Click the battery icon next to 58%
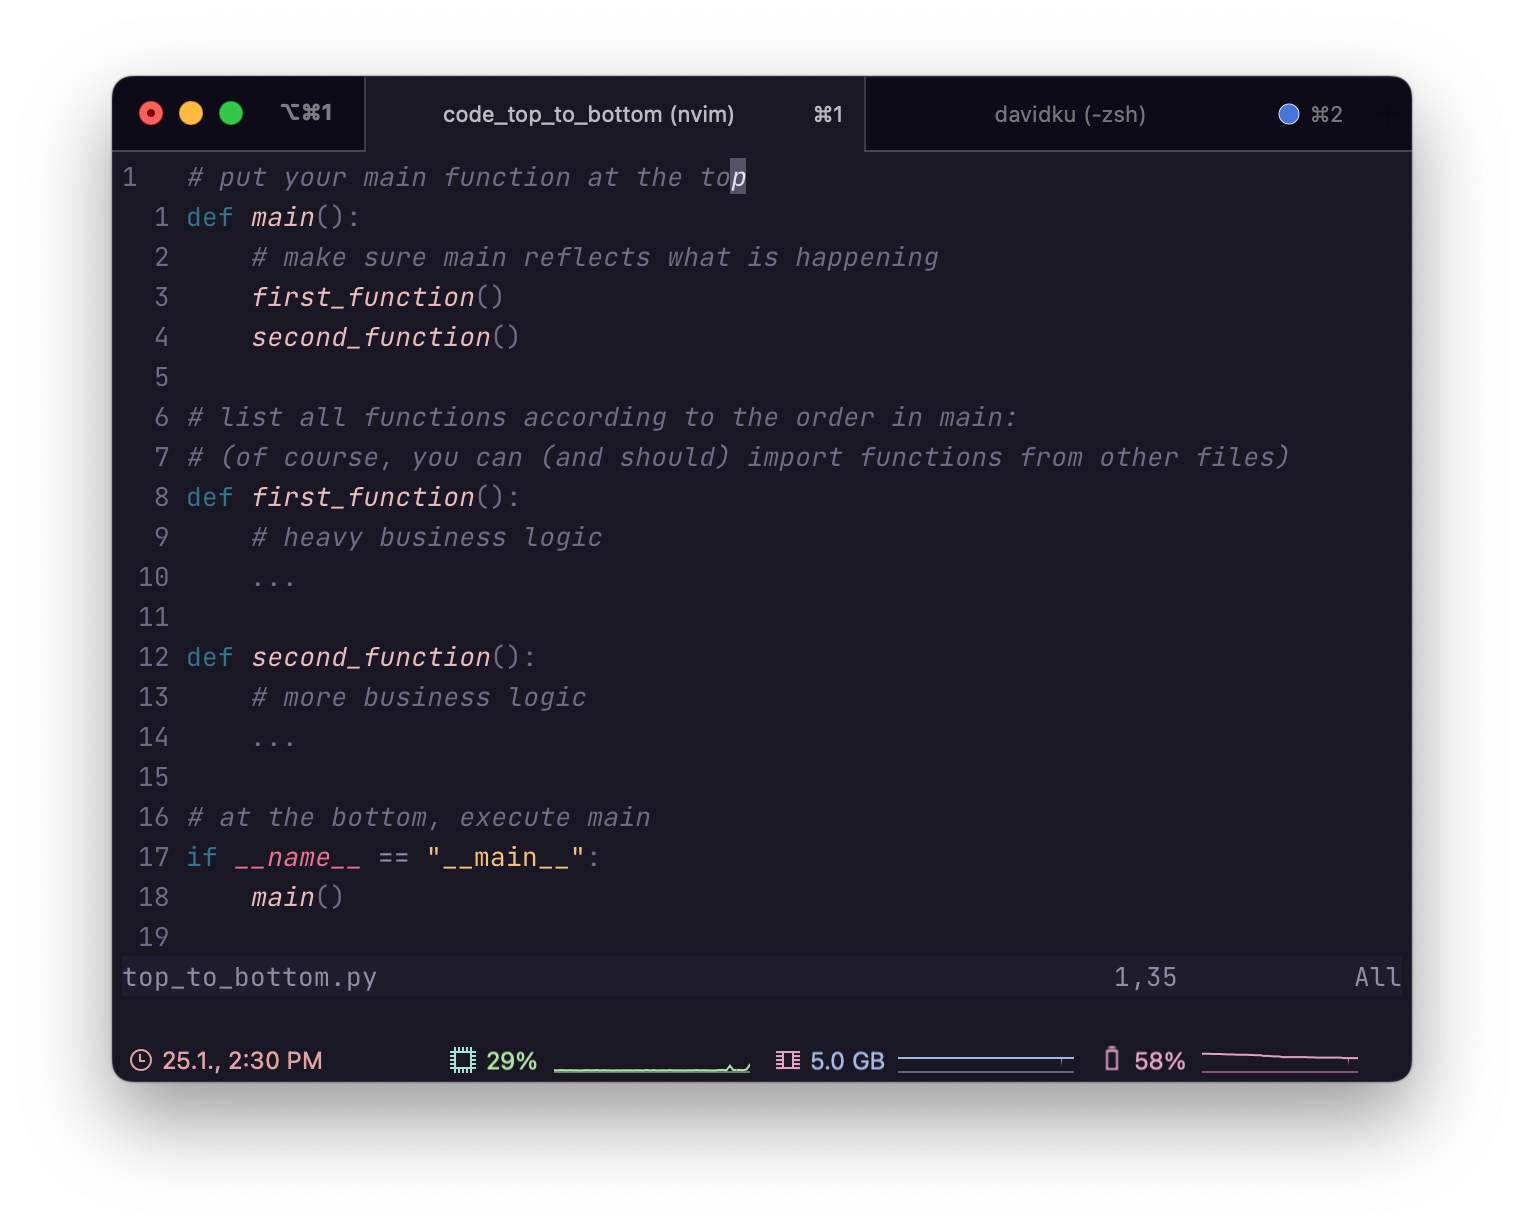This screenshot has height=1230, width=1524. tap(1111, 1059)
